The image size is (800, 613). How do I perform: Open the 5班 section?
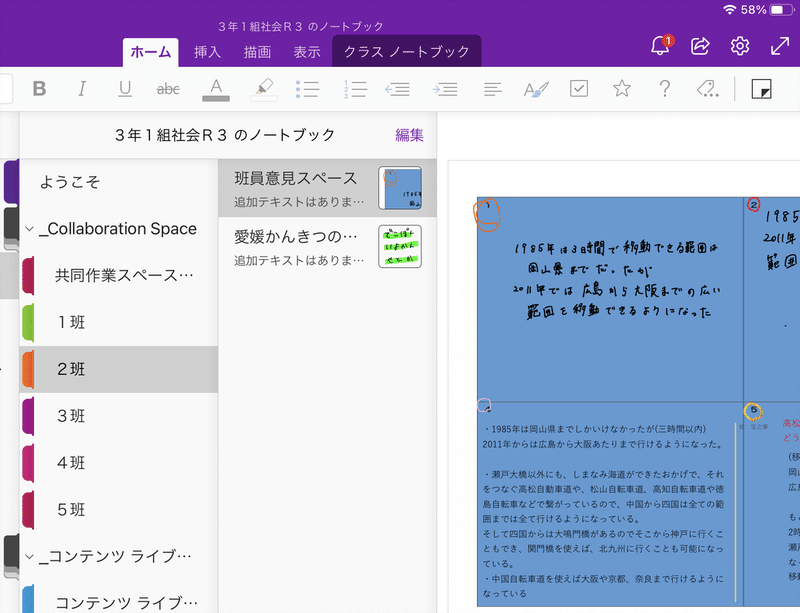coord(118,509)
